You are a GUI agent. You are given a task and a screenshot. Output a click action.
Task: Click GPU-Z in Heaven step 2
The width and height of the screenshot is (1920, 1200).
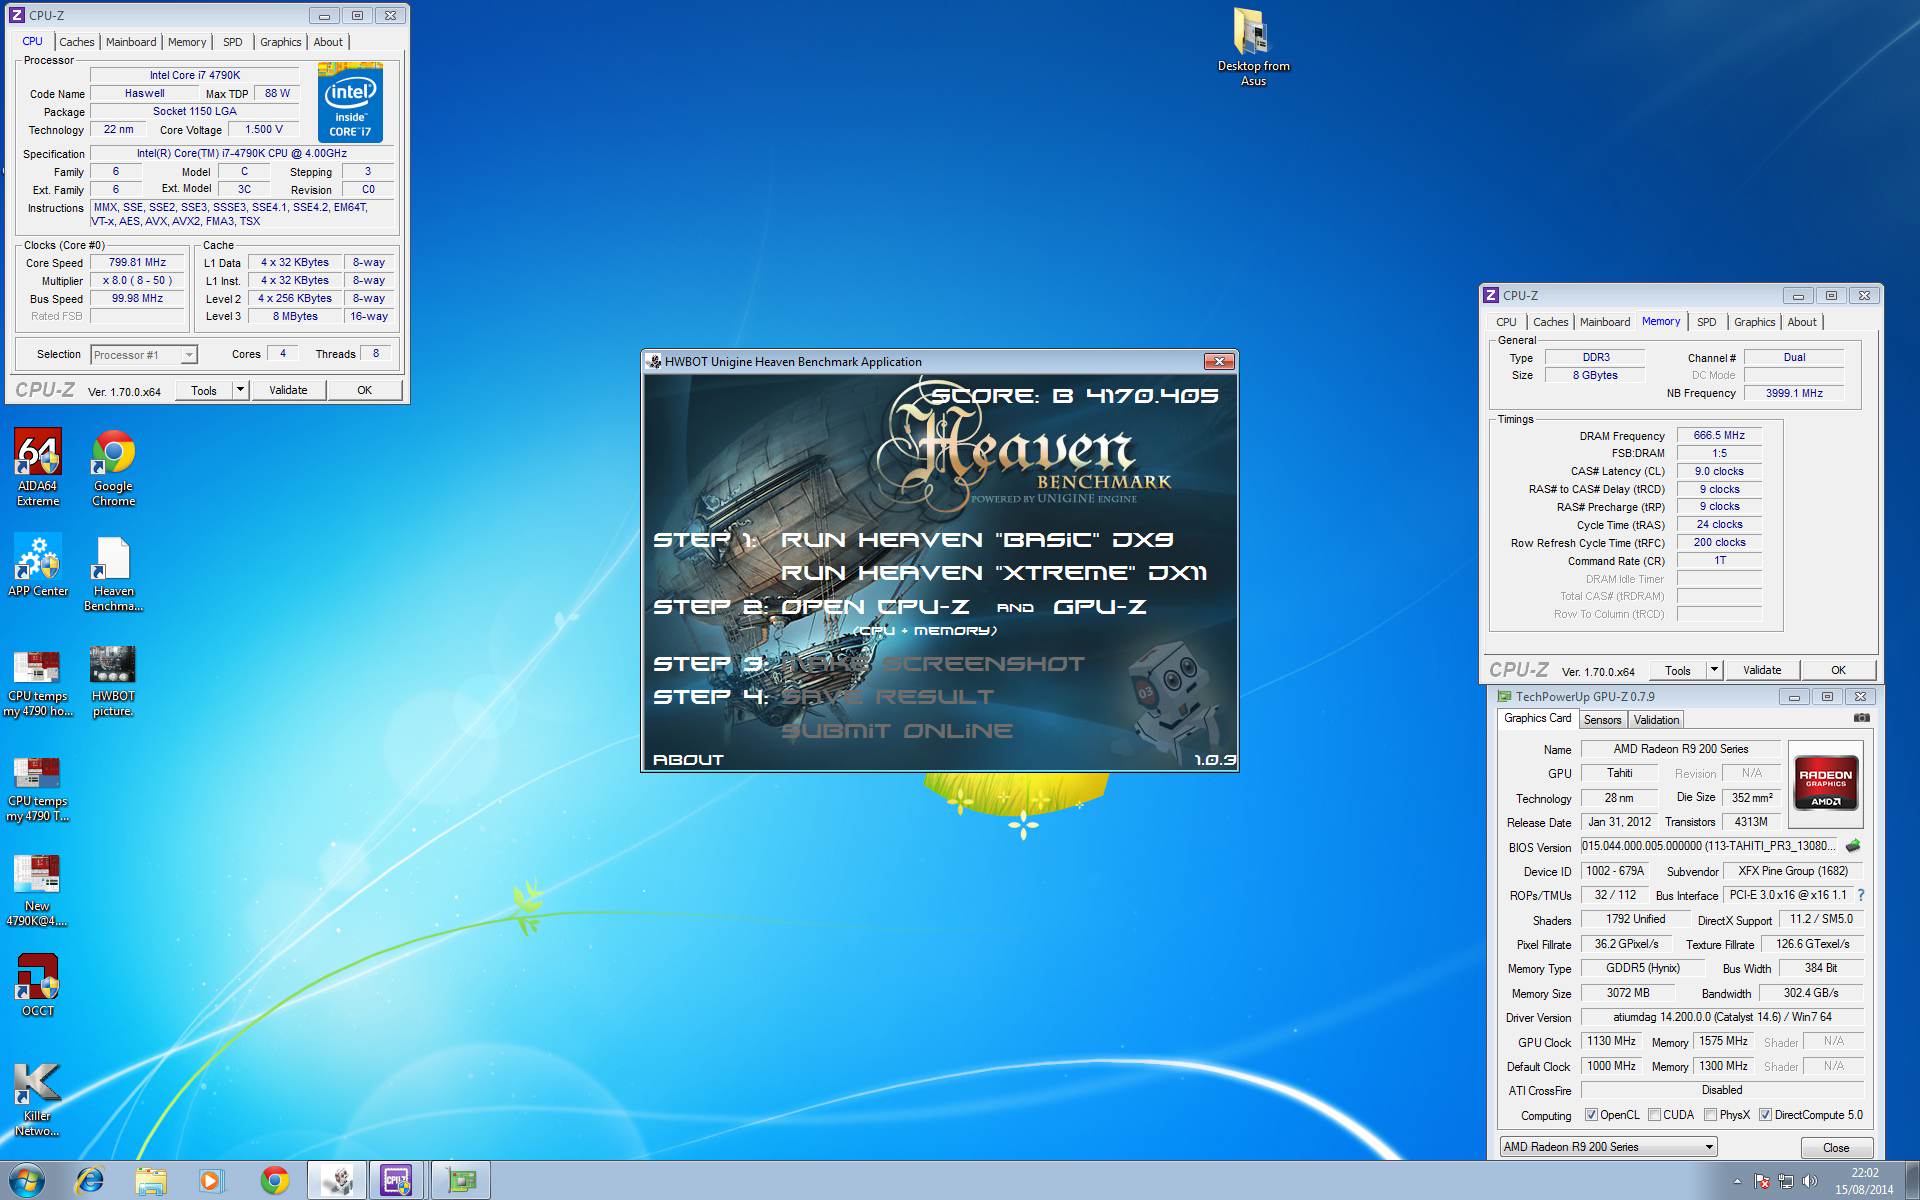click(x=1099, y=607)
